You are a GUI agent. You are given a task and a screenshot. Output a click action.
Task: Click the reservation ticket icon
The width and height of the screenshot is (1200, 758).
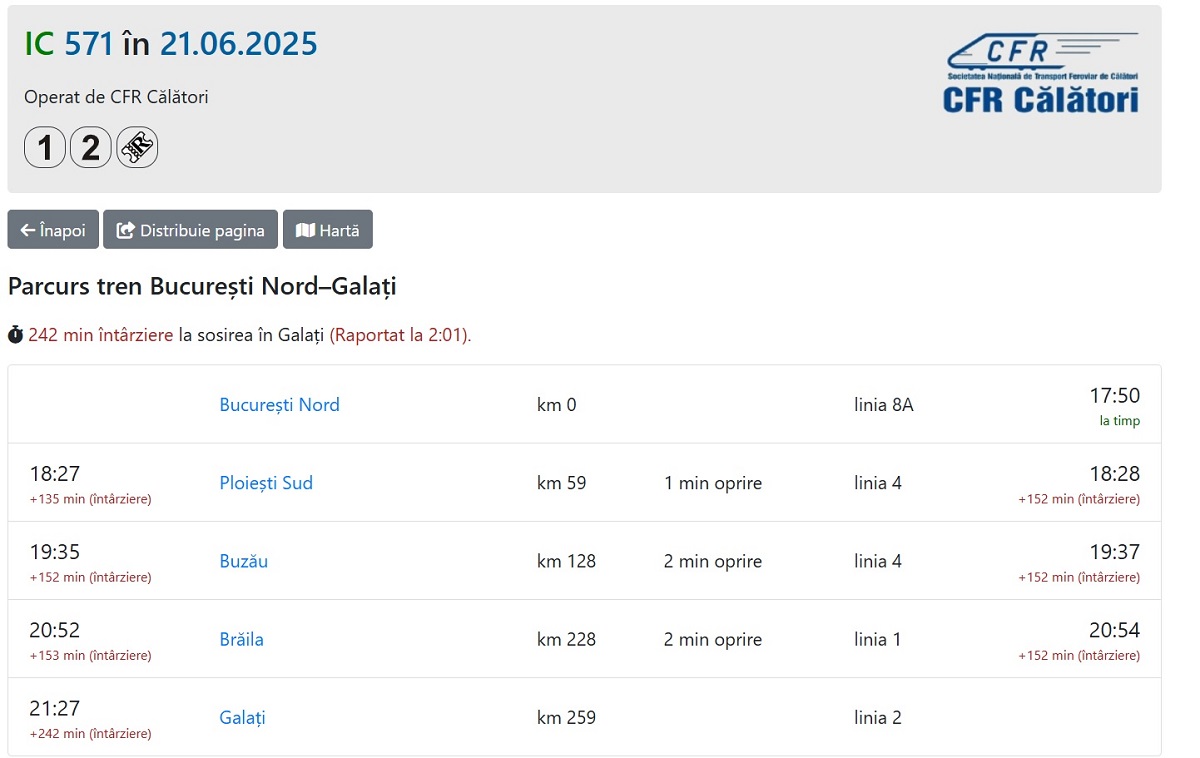[x=137, y=148]
